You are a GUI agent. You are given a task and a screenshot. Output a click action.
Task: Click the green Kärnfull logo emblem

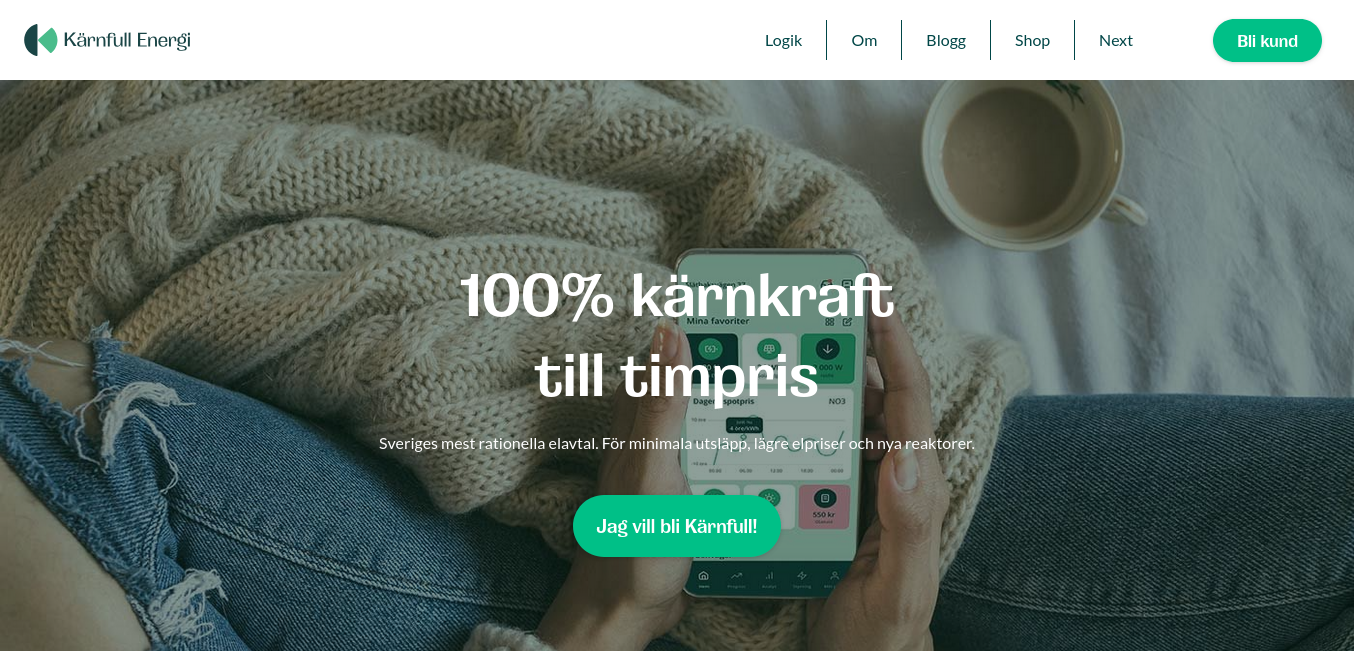(x=41, y=40)
